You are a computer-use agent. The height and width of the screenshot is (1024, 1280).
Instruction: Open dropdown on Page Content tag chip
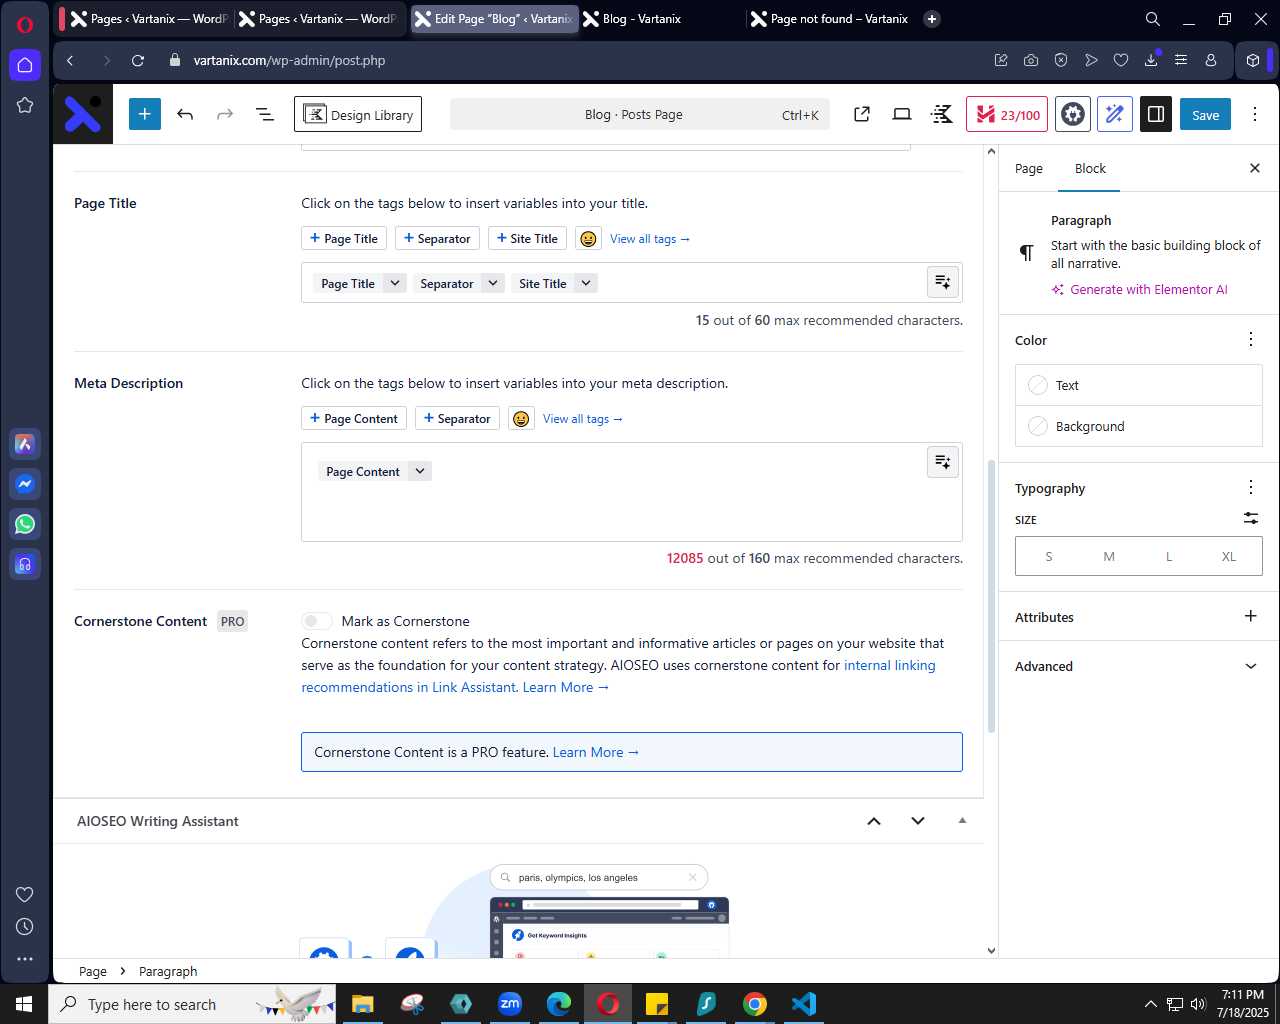coord(420,471)
